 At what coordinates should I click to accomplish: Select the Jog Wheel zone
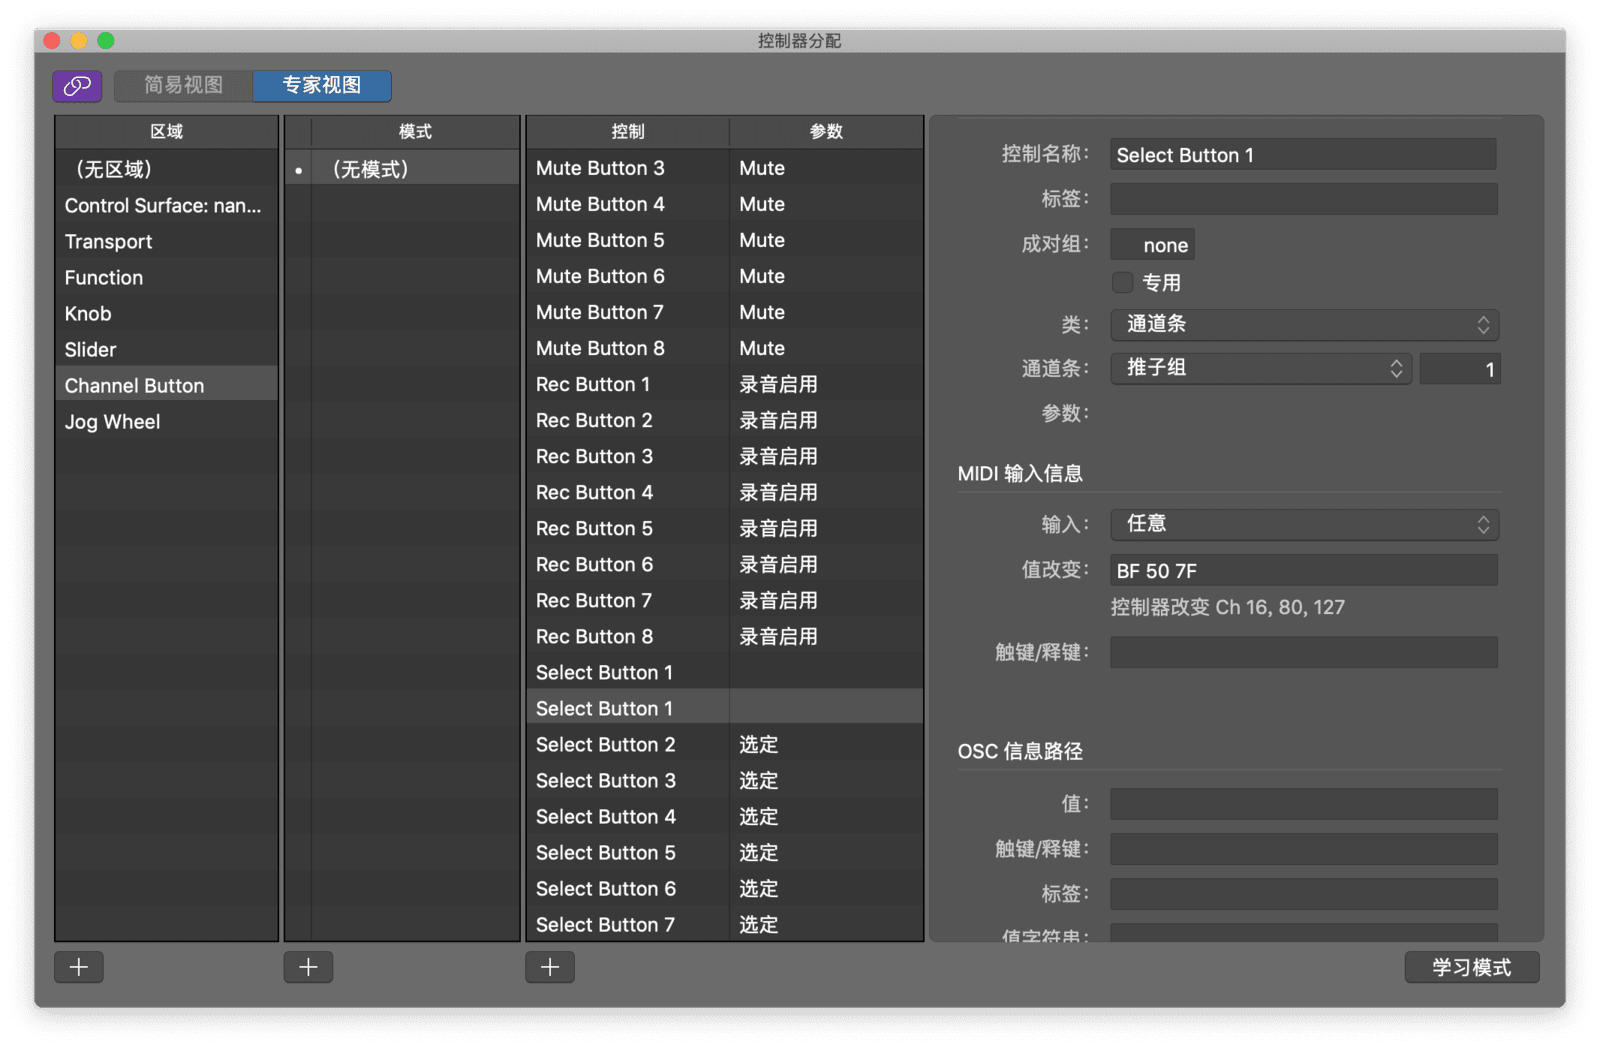tap(167, 421)
